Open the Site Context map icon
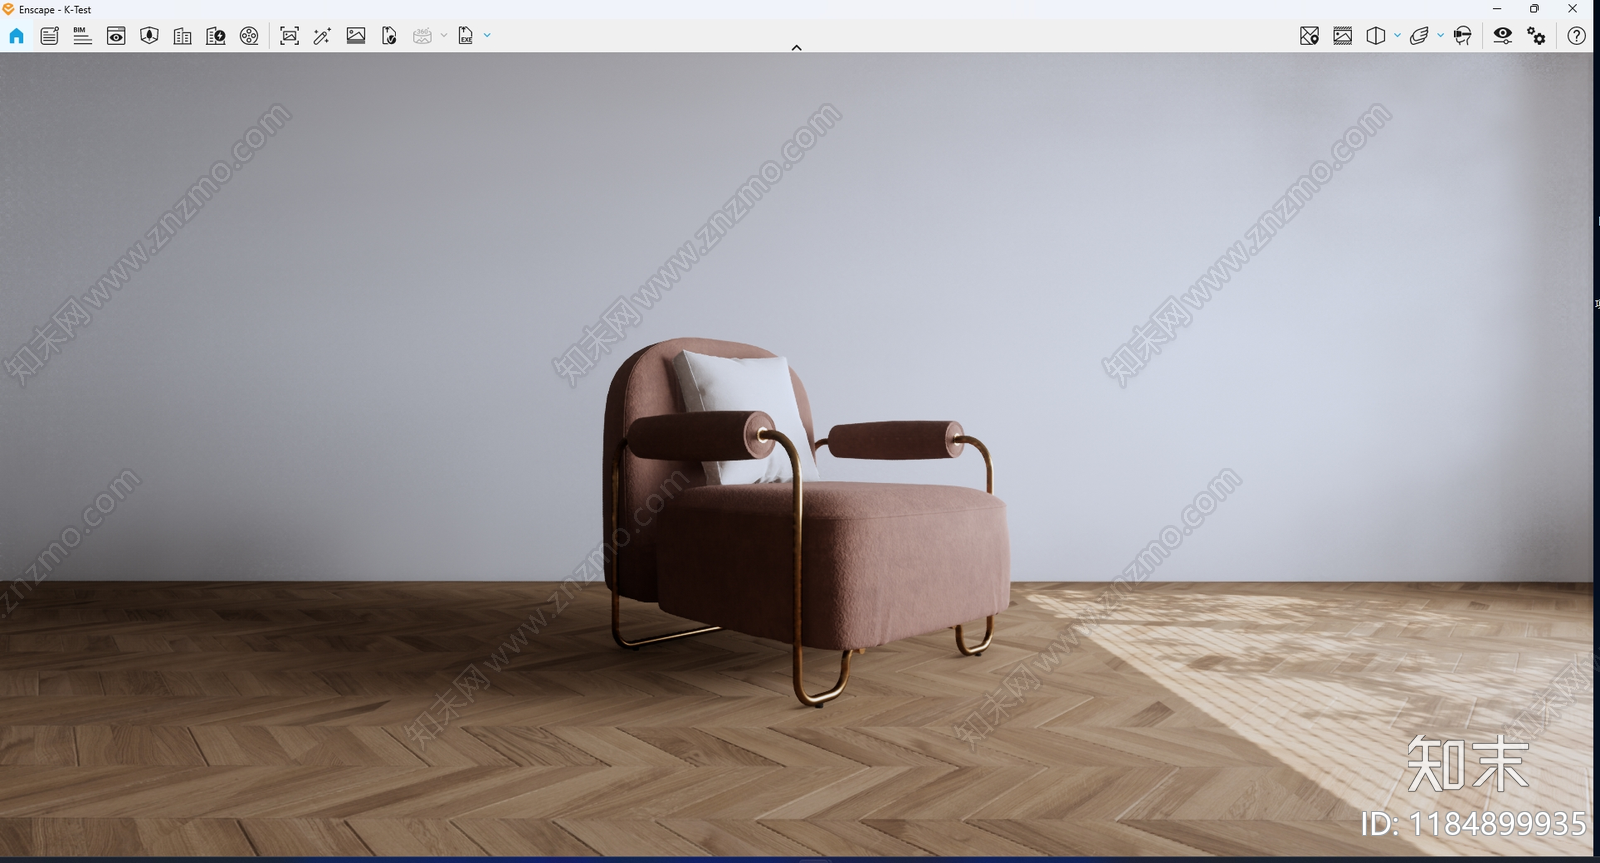Viewport: 1600px width, 863px height. coord(149,36)
